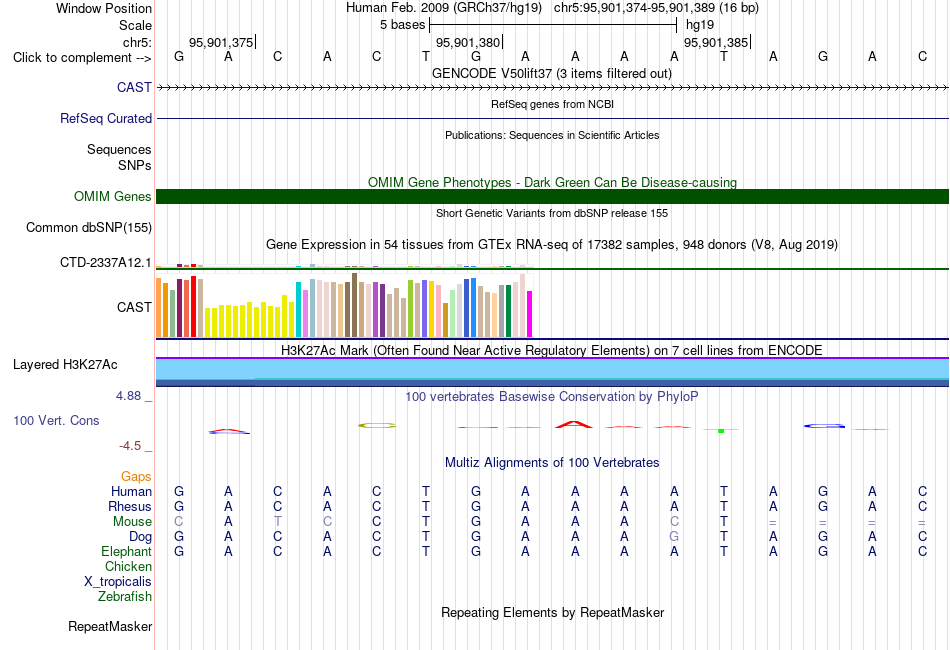Image resolution: width=950 pixels, height=650 pixels.
Task: Click the CAST gene arrow line in GENCODE track
Action: (x=552, y=88)
